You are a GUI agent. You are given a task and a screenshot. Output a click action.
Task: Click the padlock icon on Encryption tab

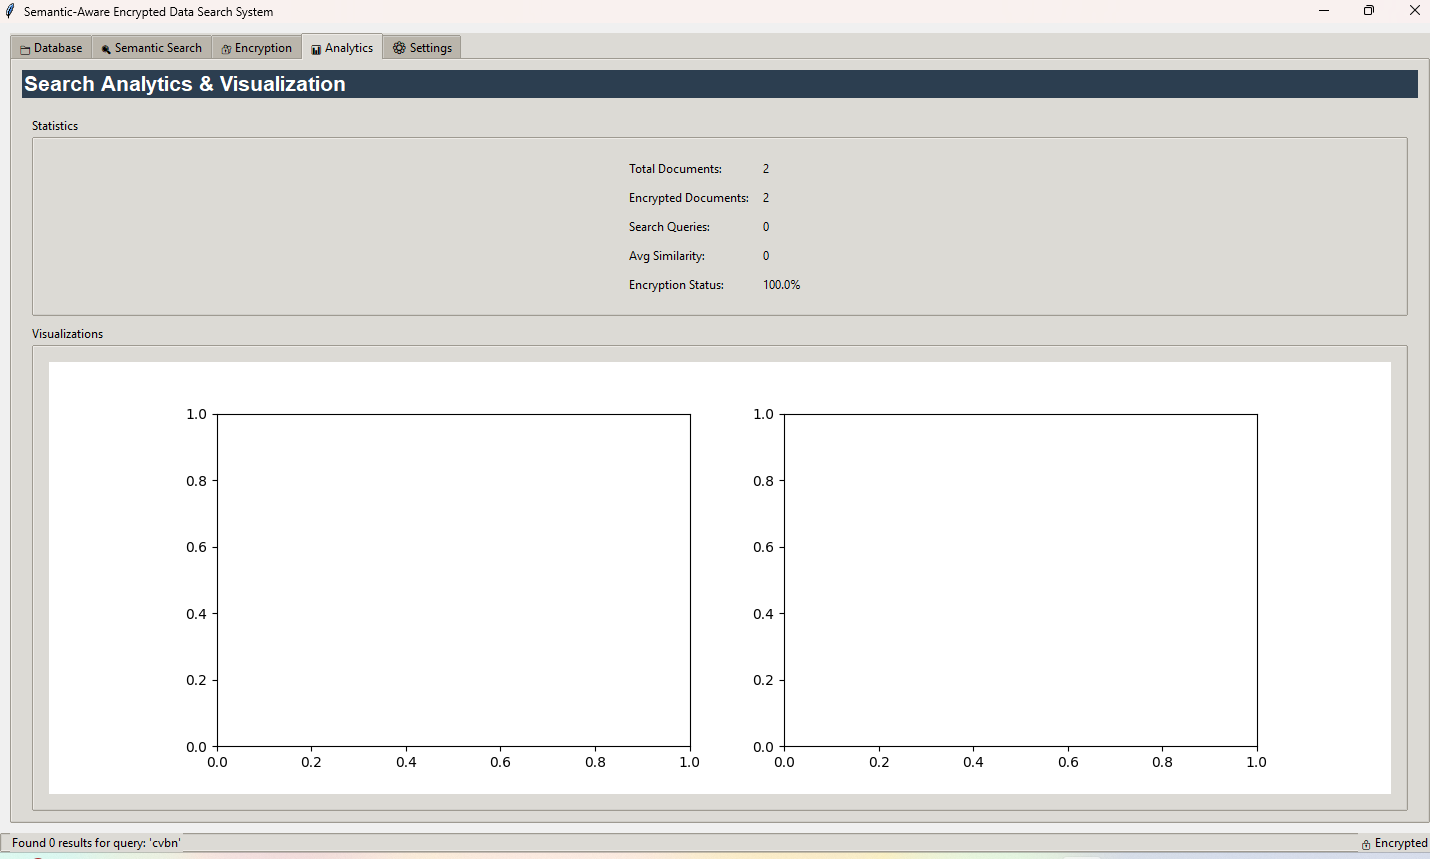coord(226,49)
